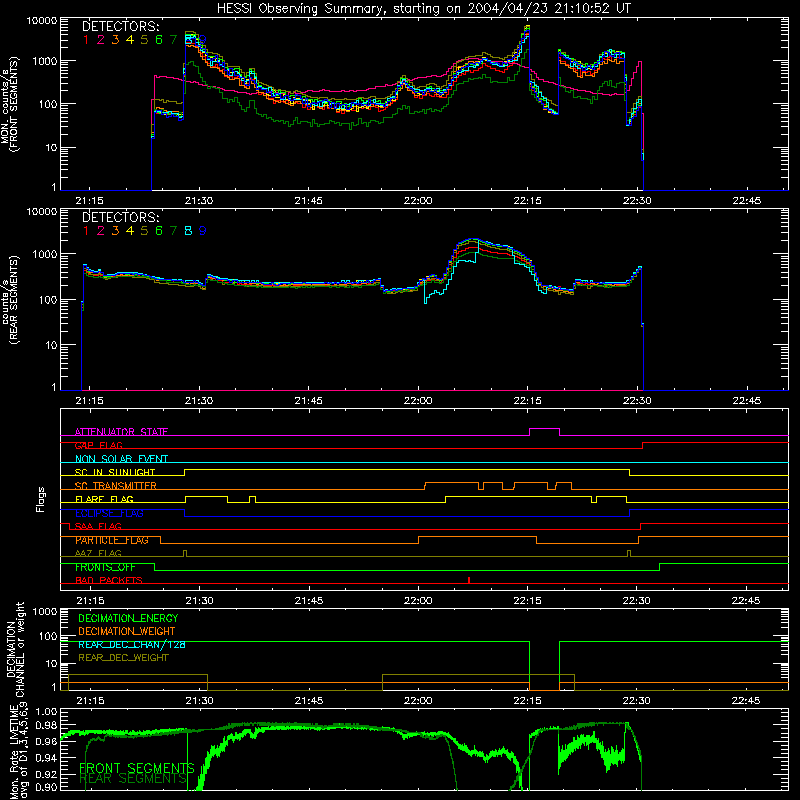Click the bright green FRONT SEGMENTS livetime label
Screen dimensions: 800x800
137,768
